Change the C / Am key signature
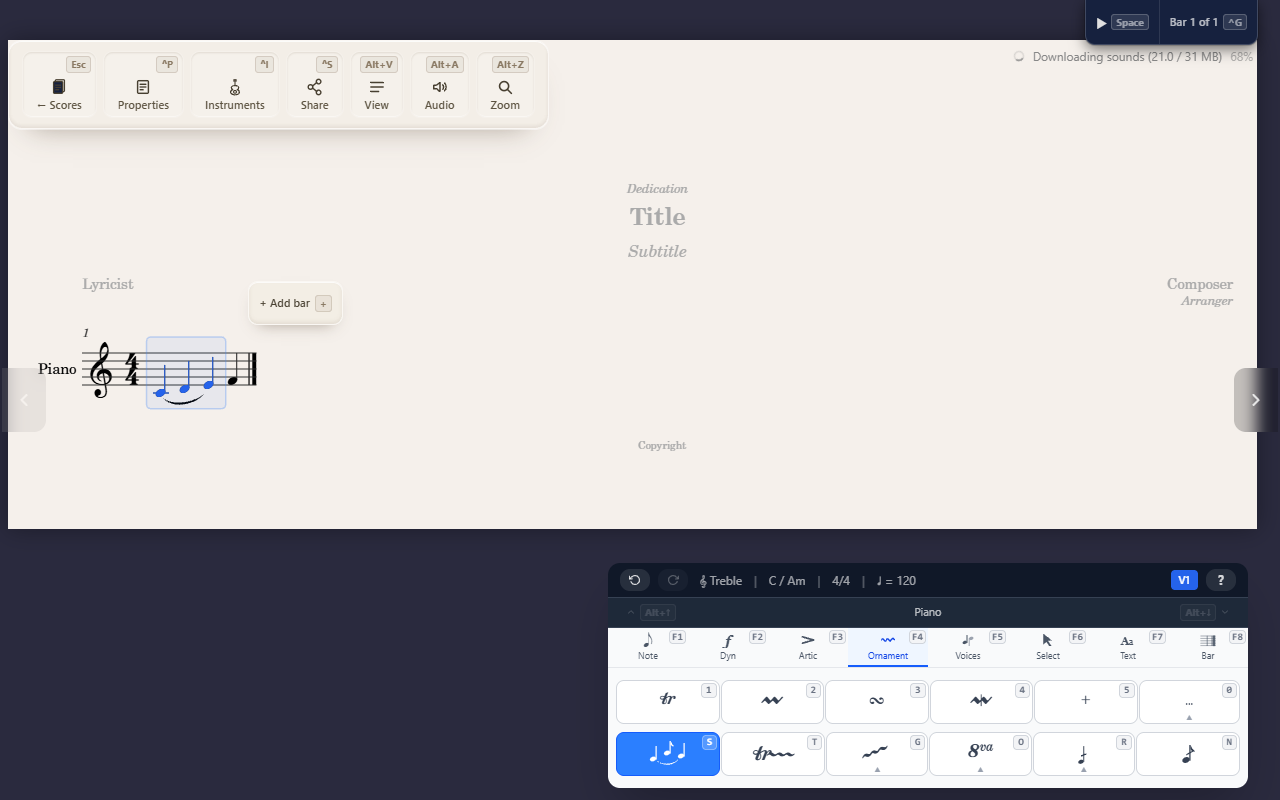Image resolution: width=1280 pixels, height=800 pixels. 787,581
